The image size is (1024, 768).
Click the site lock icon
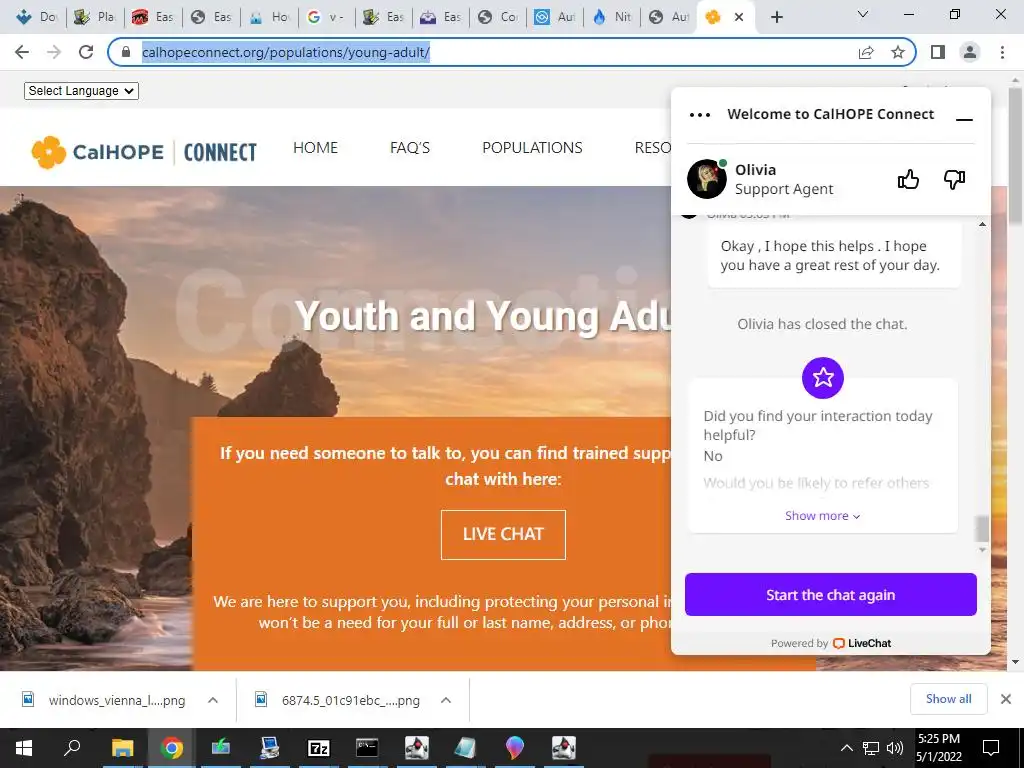[125, 52]
